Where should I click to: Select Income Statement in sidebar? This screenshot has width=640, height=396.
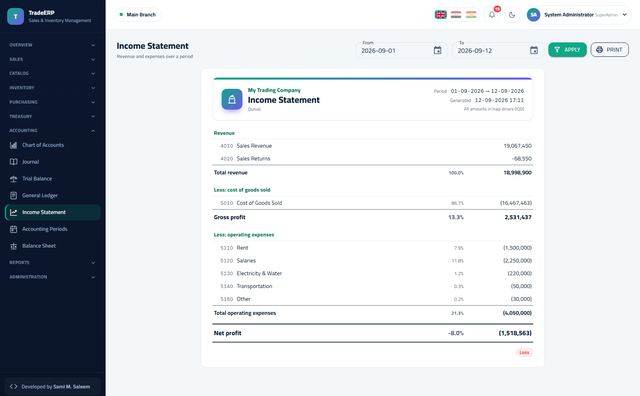(52, 212)
